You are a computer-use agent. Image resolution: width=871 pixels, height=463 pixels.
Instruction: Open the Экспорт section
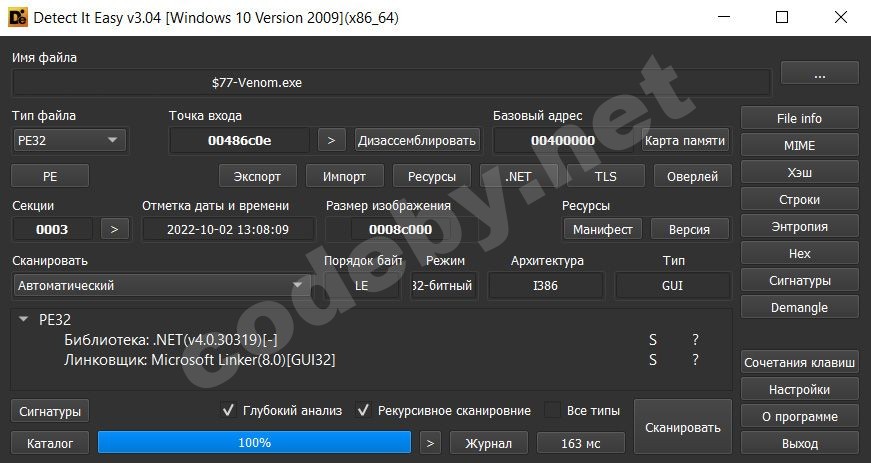coord(257,177)
